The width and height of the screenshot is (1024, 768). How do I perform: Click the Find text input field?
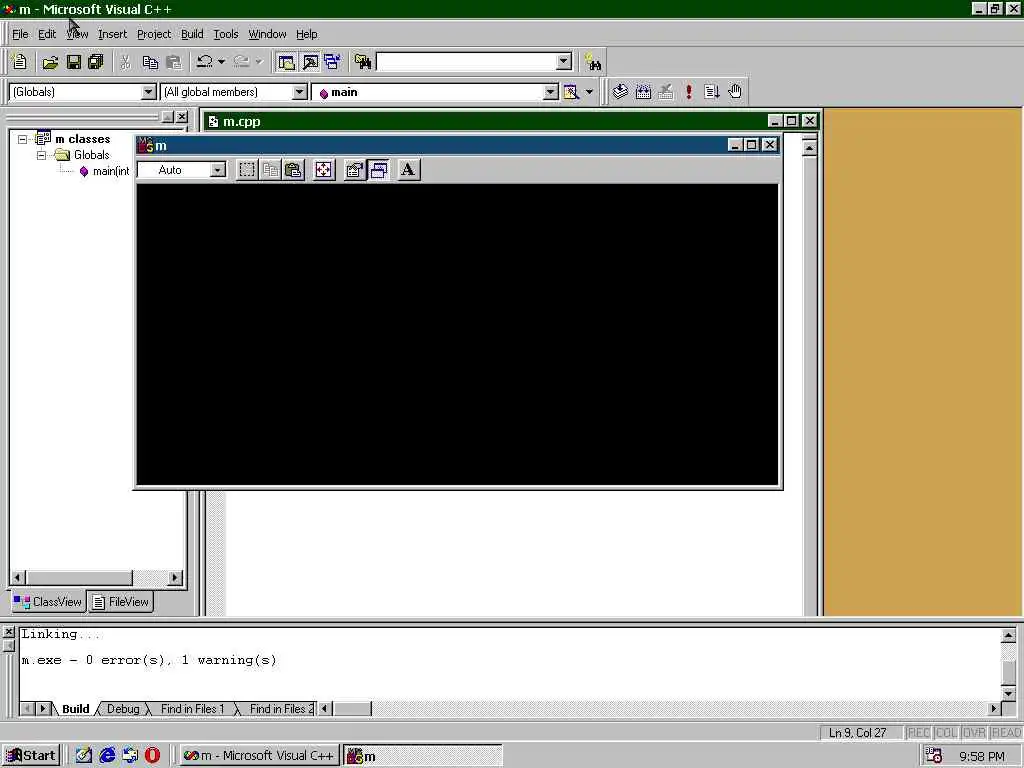[x=467, y=62]
